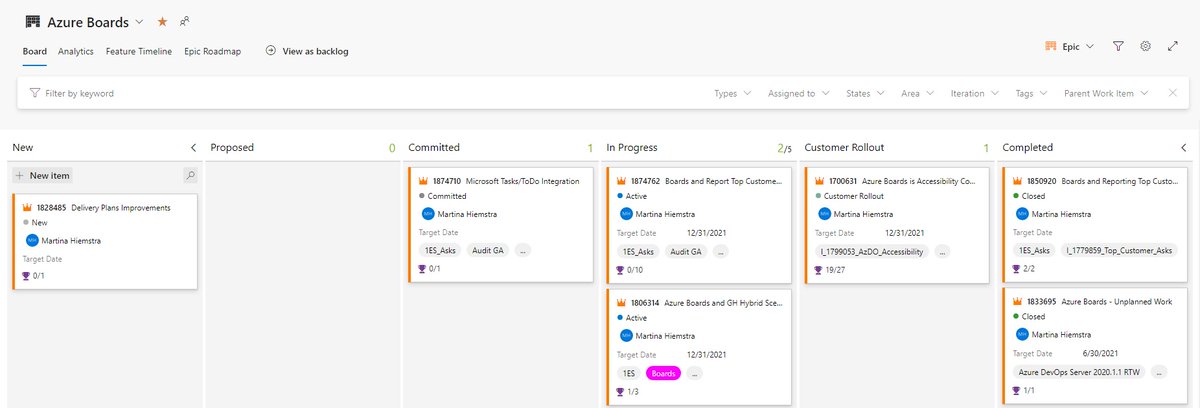Expand 0/1 child items on card 1874710

point(429,269)
